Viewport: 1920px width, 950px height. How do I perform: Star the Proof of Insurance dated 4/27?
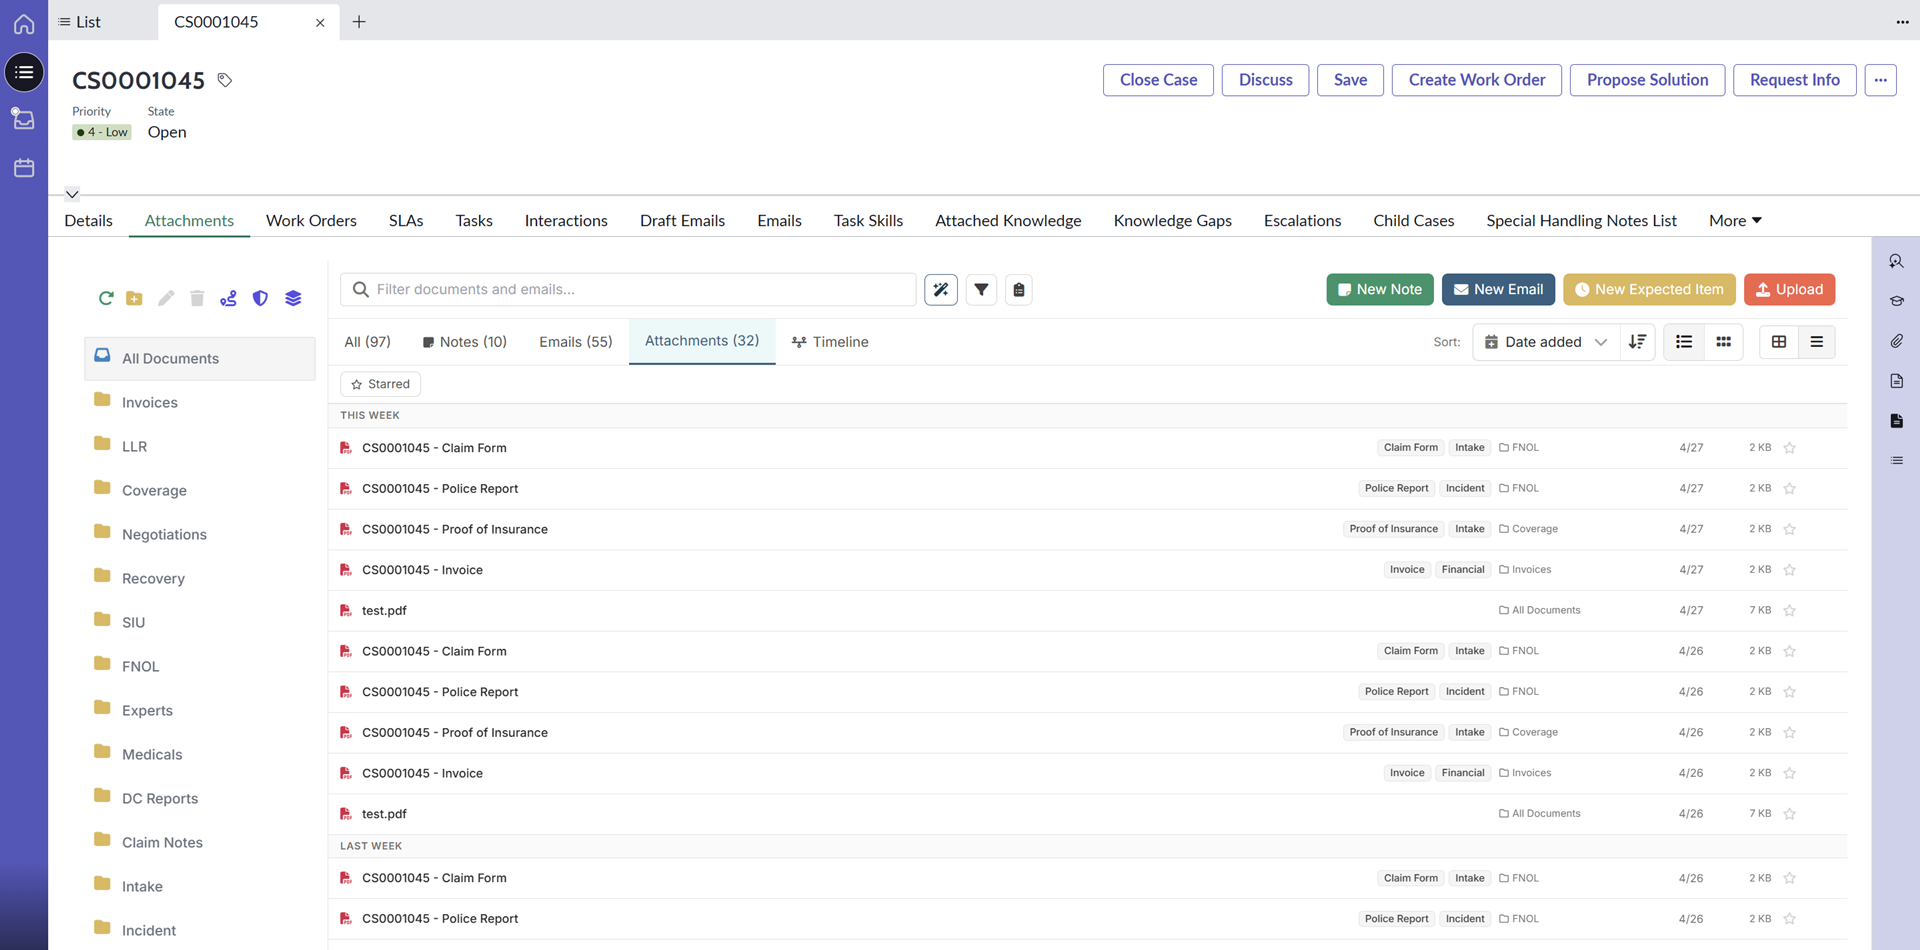(1790, 529)
